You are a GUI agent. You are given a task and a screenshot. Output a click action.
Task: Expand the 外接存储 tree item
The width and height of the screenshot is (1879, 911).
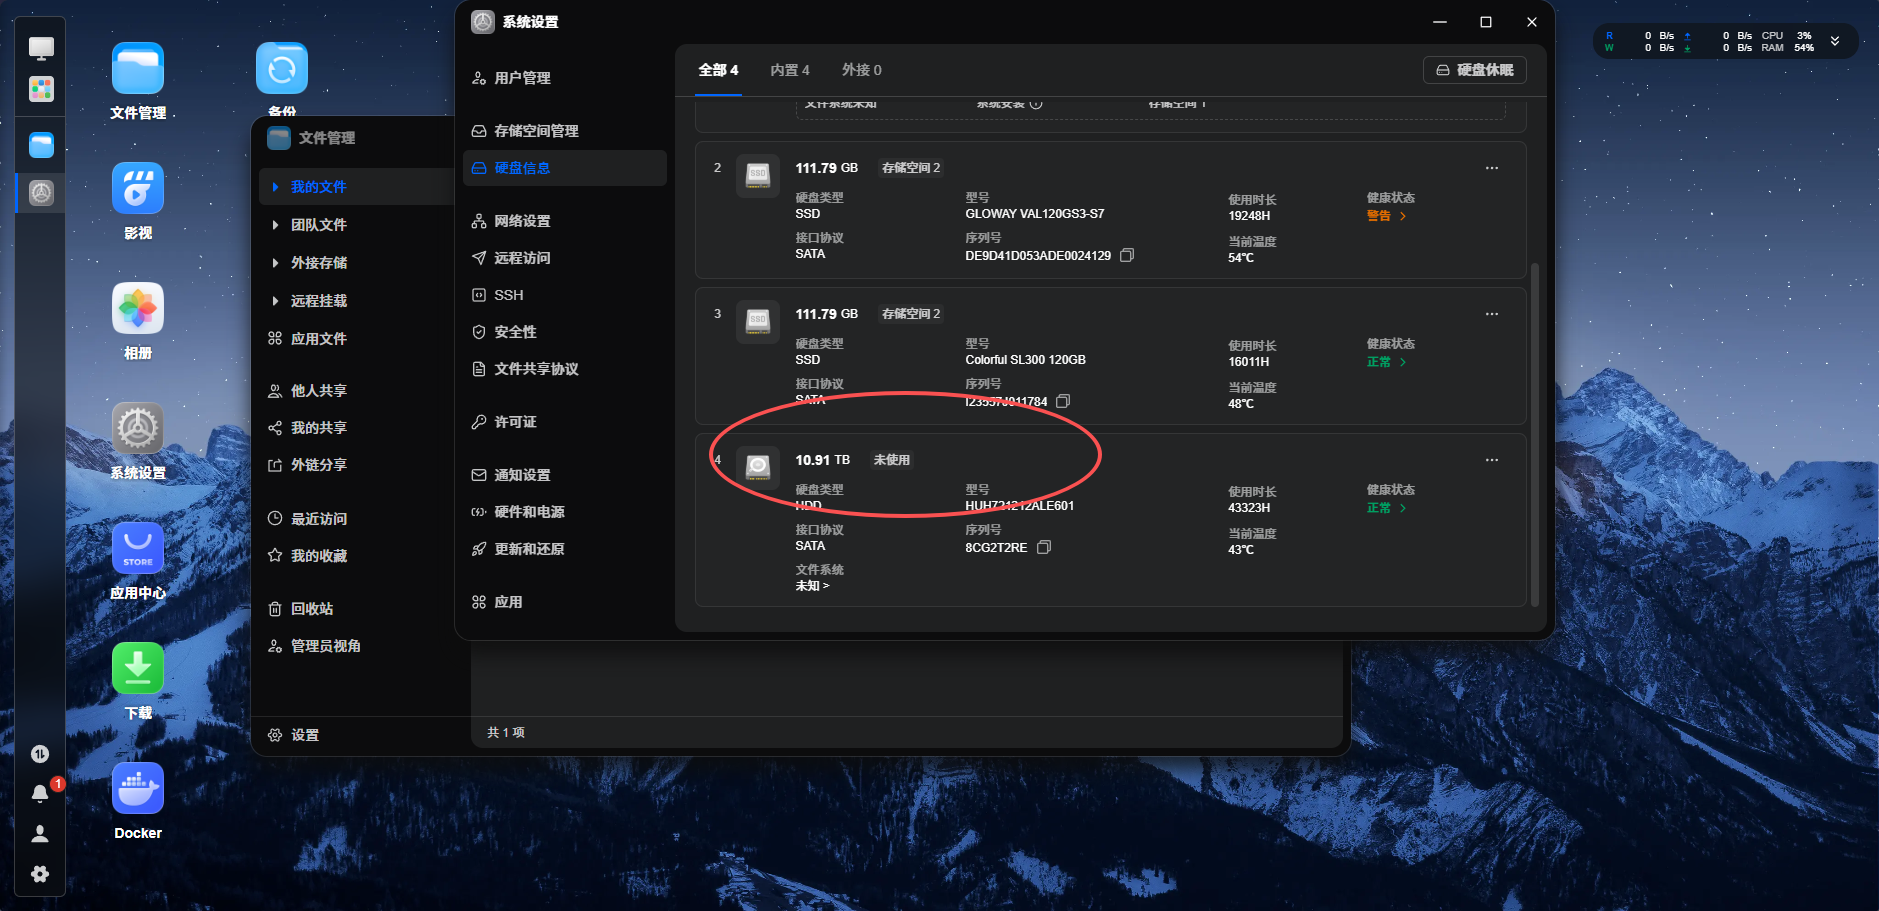coord(275,263)
